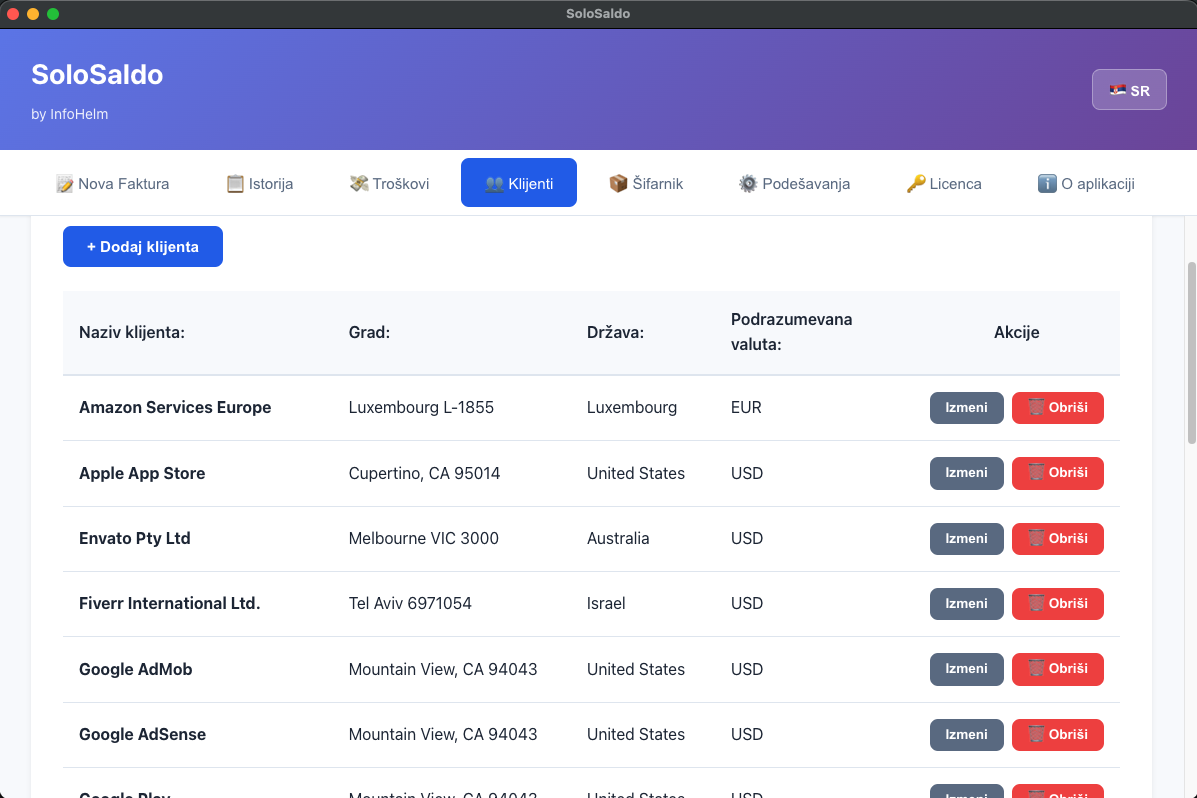Click the O aplikaciji info icon
This screenshot has width=1197, height=798.
(1047, 184)
